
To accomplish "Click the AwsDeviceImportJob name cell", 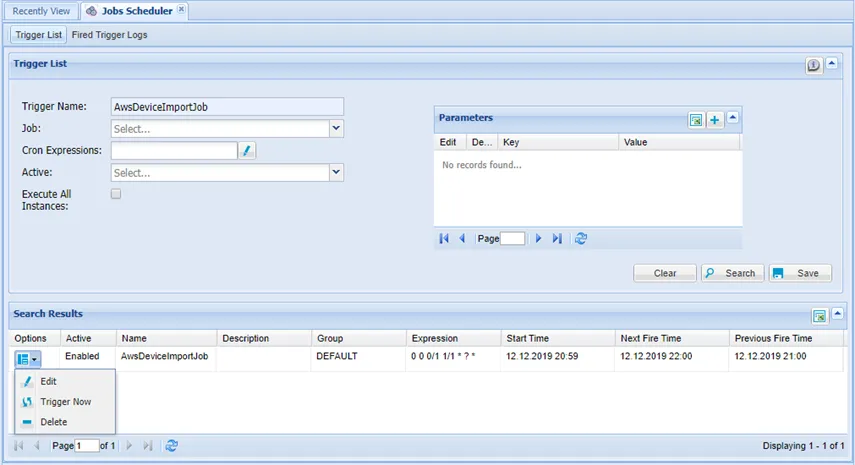I will pos(164,356).
